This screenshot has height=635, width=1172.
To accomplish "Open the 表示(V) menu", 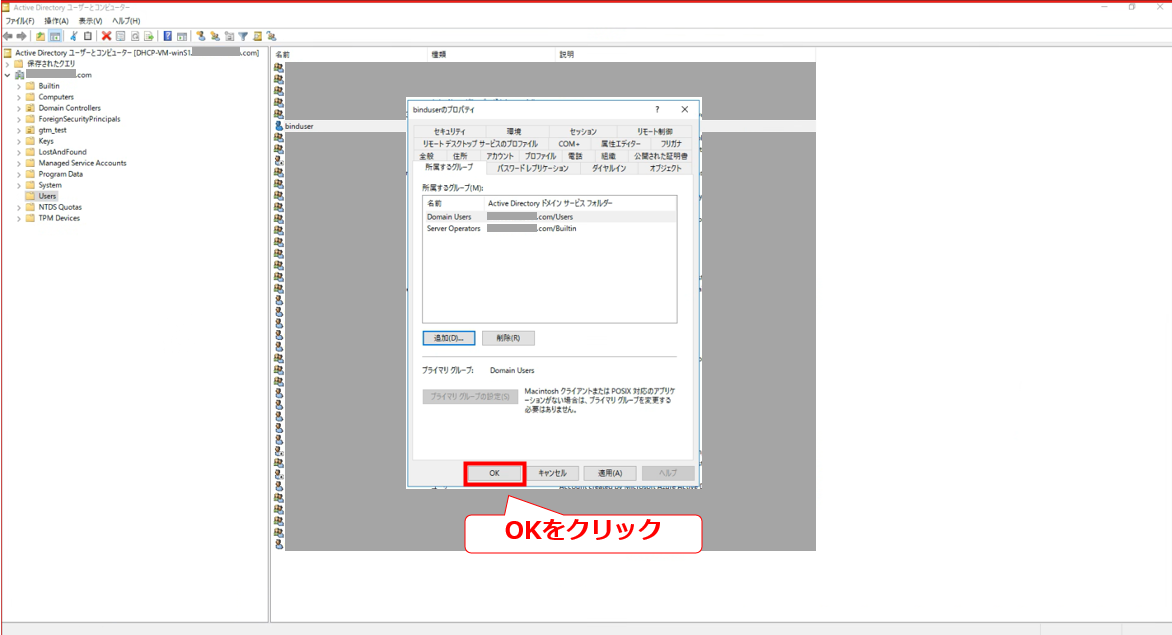I will [90, 21].
